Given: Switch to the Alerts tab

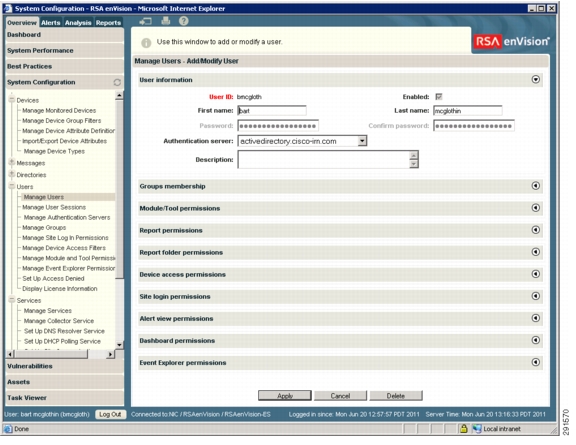Looking at the screenshot, I should coord(51,22).
